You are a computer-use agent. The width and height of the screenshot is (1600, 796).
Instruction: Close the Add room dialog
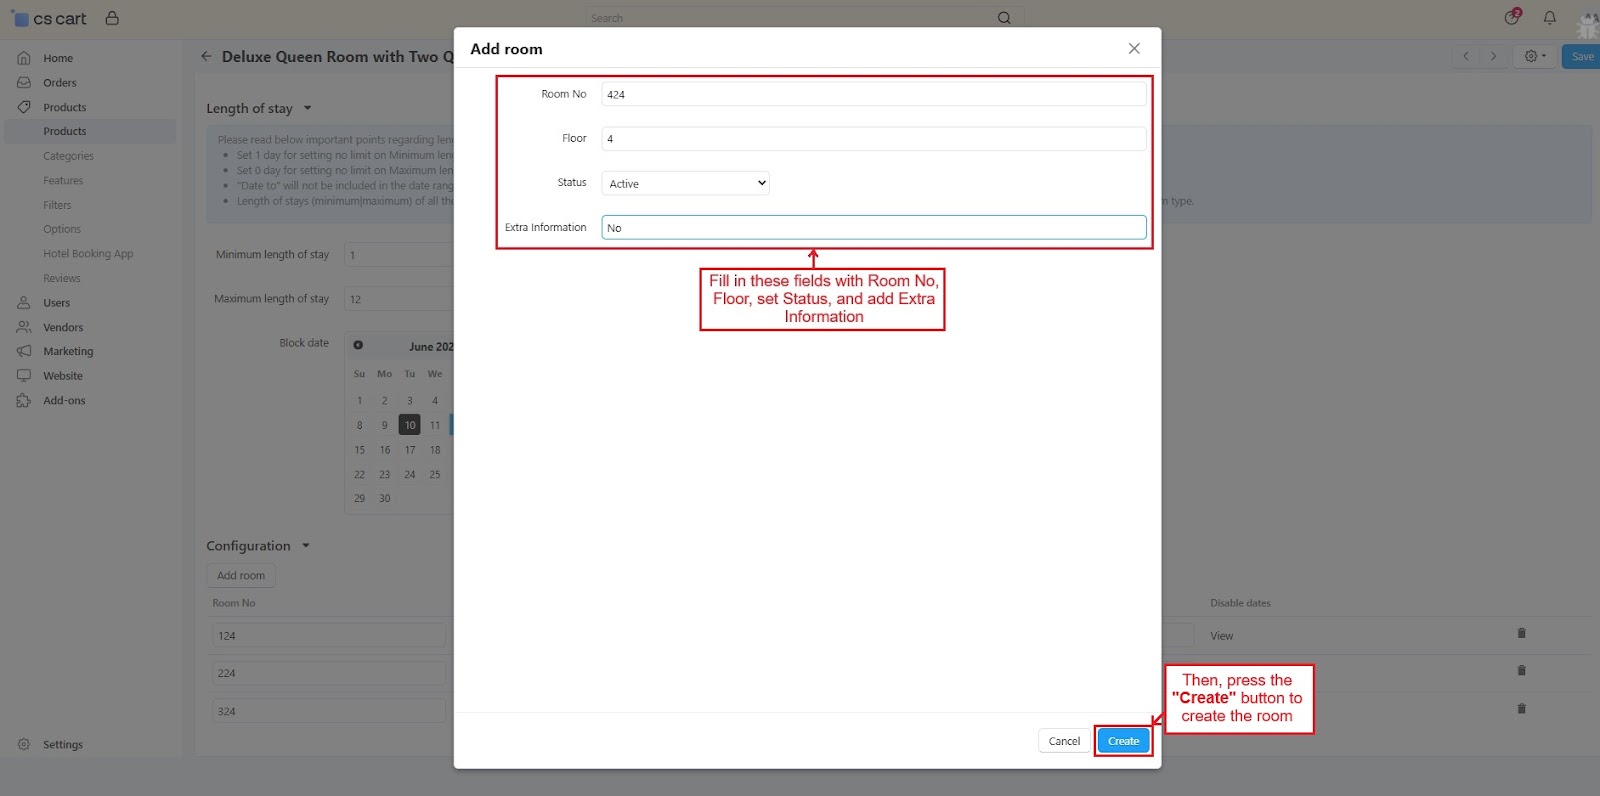pyautogui.click(x=1134, y=49)
